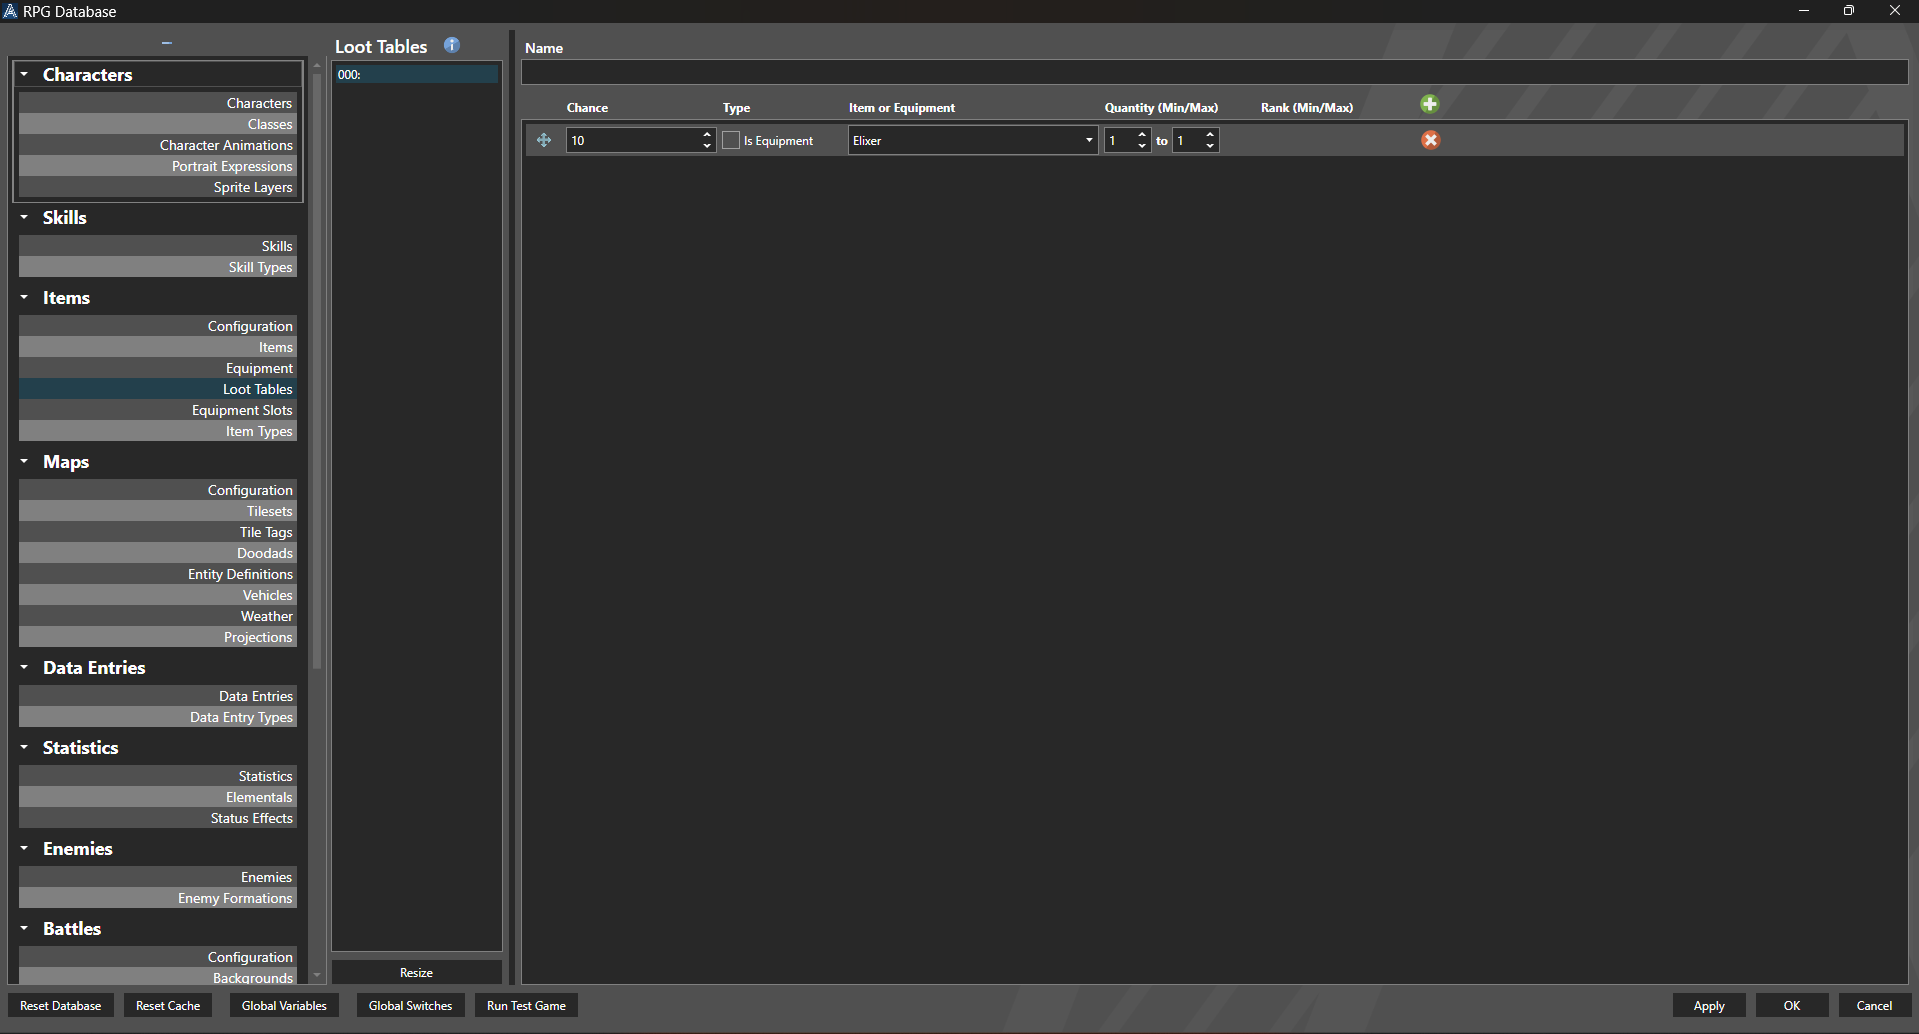
Task: Collapse the Maps section
Action: (x=25, y=462)
